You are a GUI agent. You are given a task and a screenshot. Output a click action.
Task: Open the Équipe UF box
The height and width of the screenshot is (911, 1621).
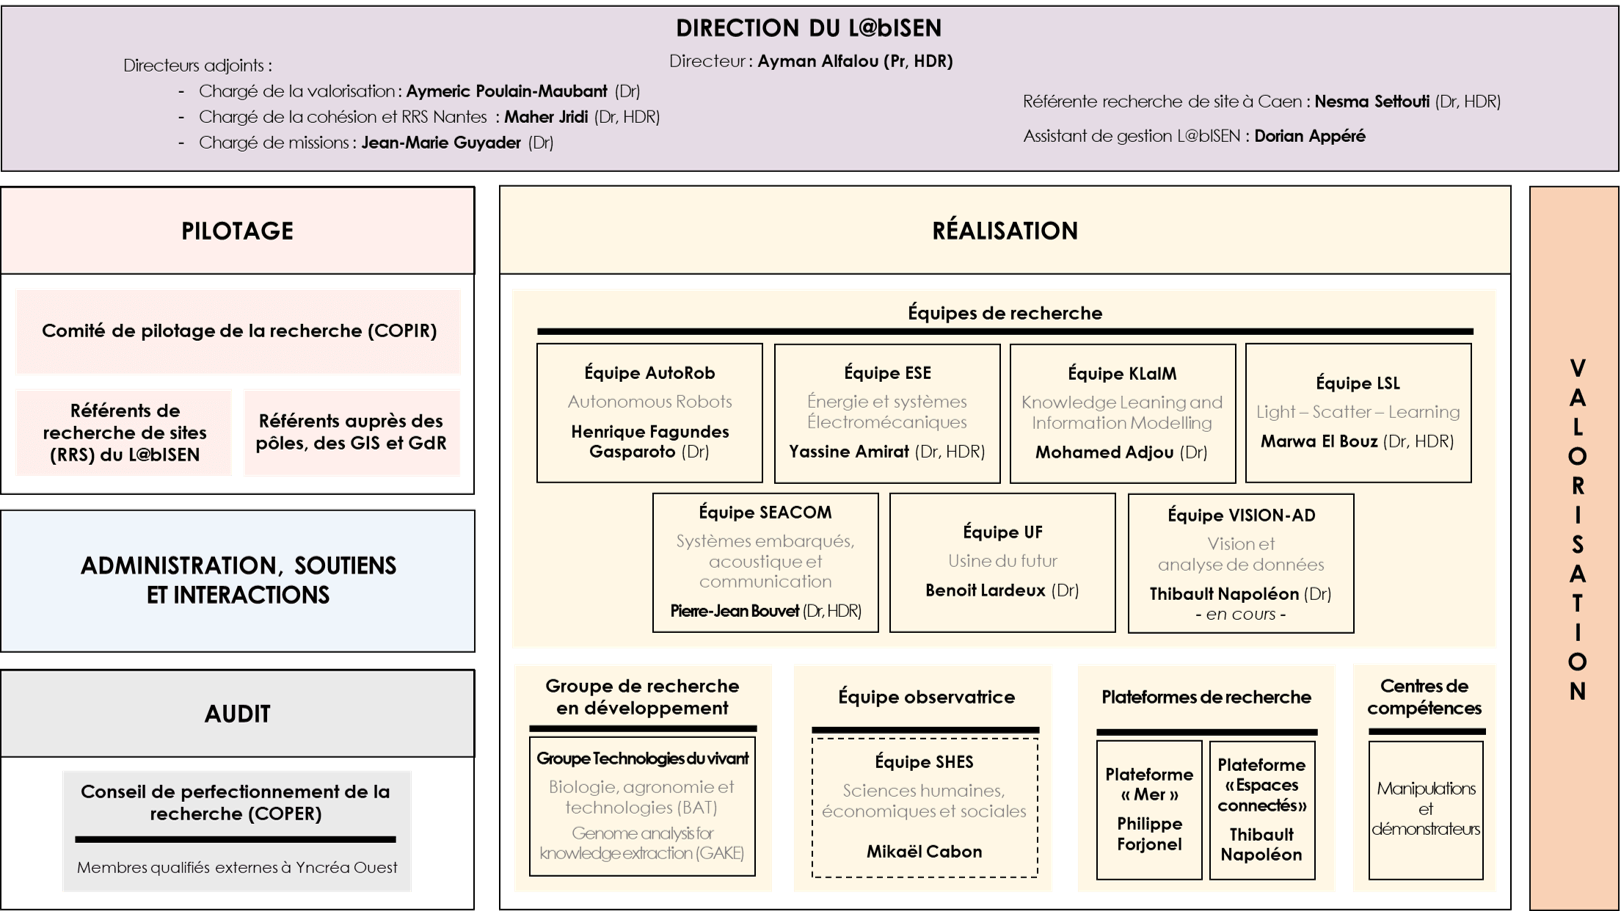click(x=1002, y=562)
